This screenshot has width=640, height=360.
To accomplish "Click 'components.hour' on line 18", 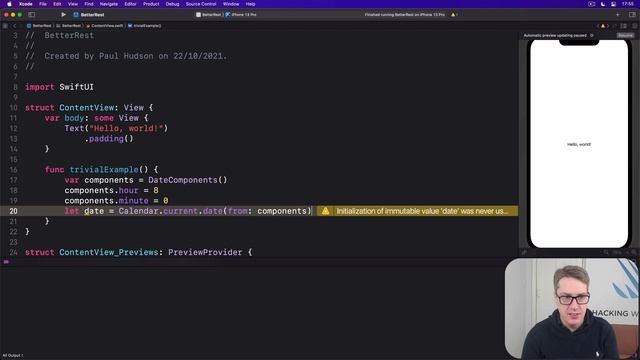I will [101, 191].
